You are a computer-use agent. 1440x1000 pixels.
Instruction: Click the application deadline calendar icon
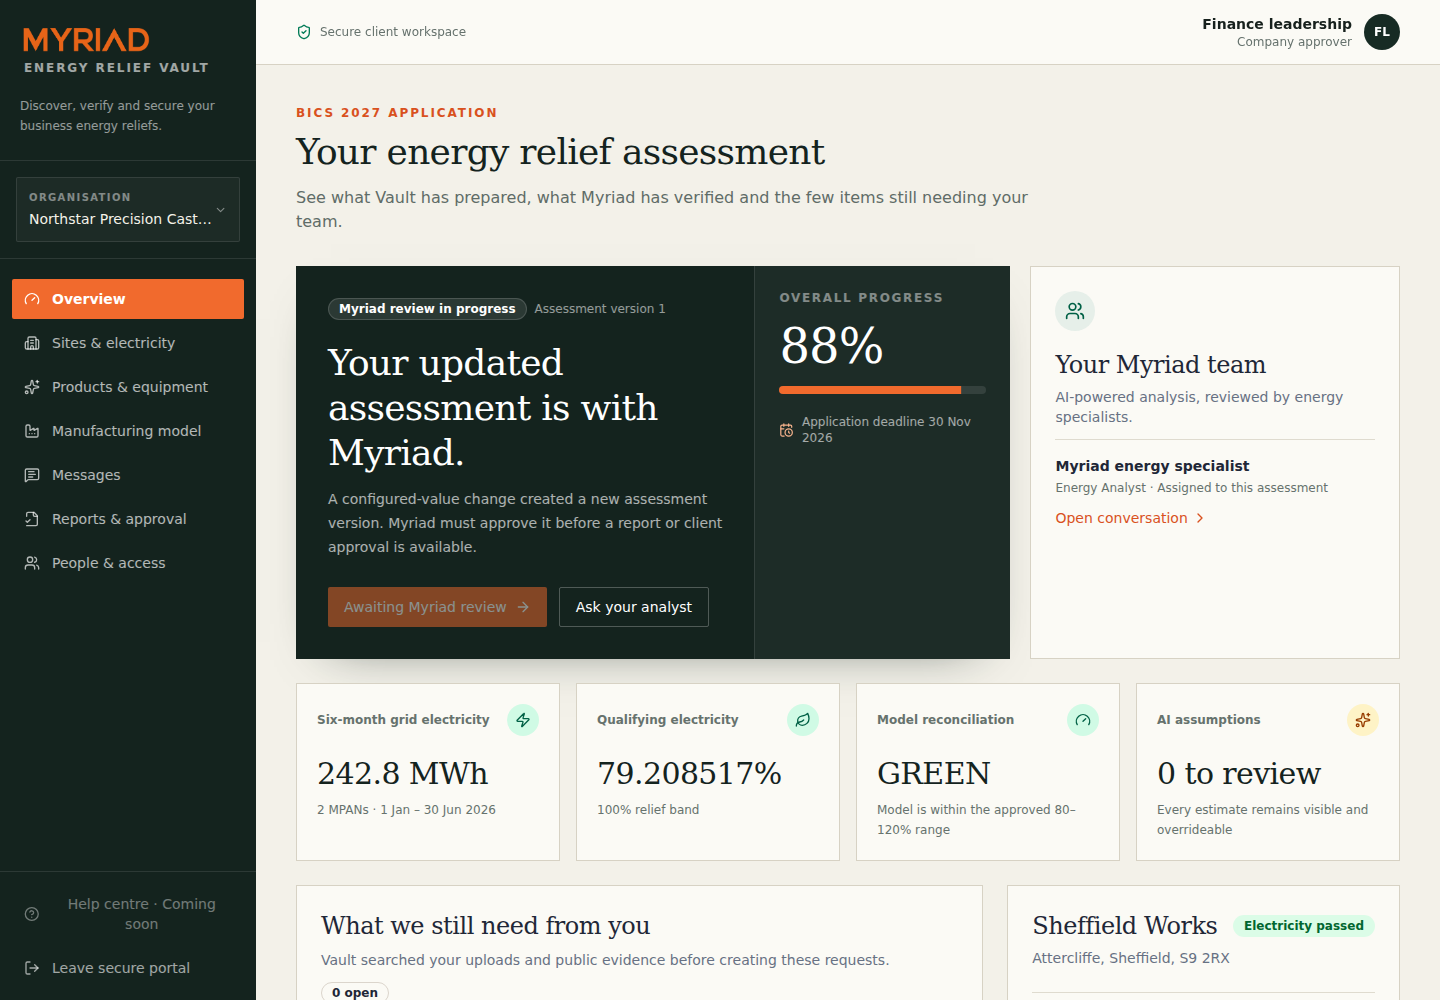(787, 430)
